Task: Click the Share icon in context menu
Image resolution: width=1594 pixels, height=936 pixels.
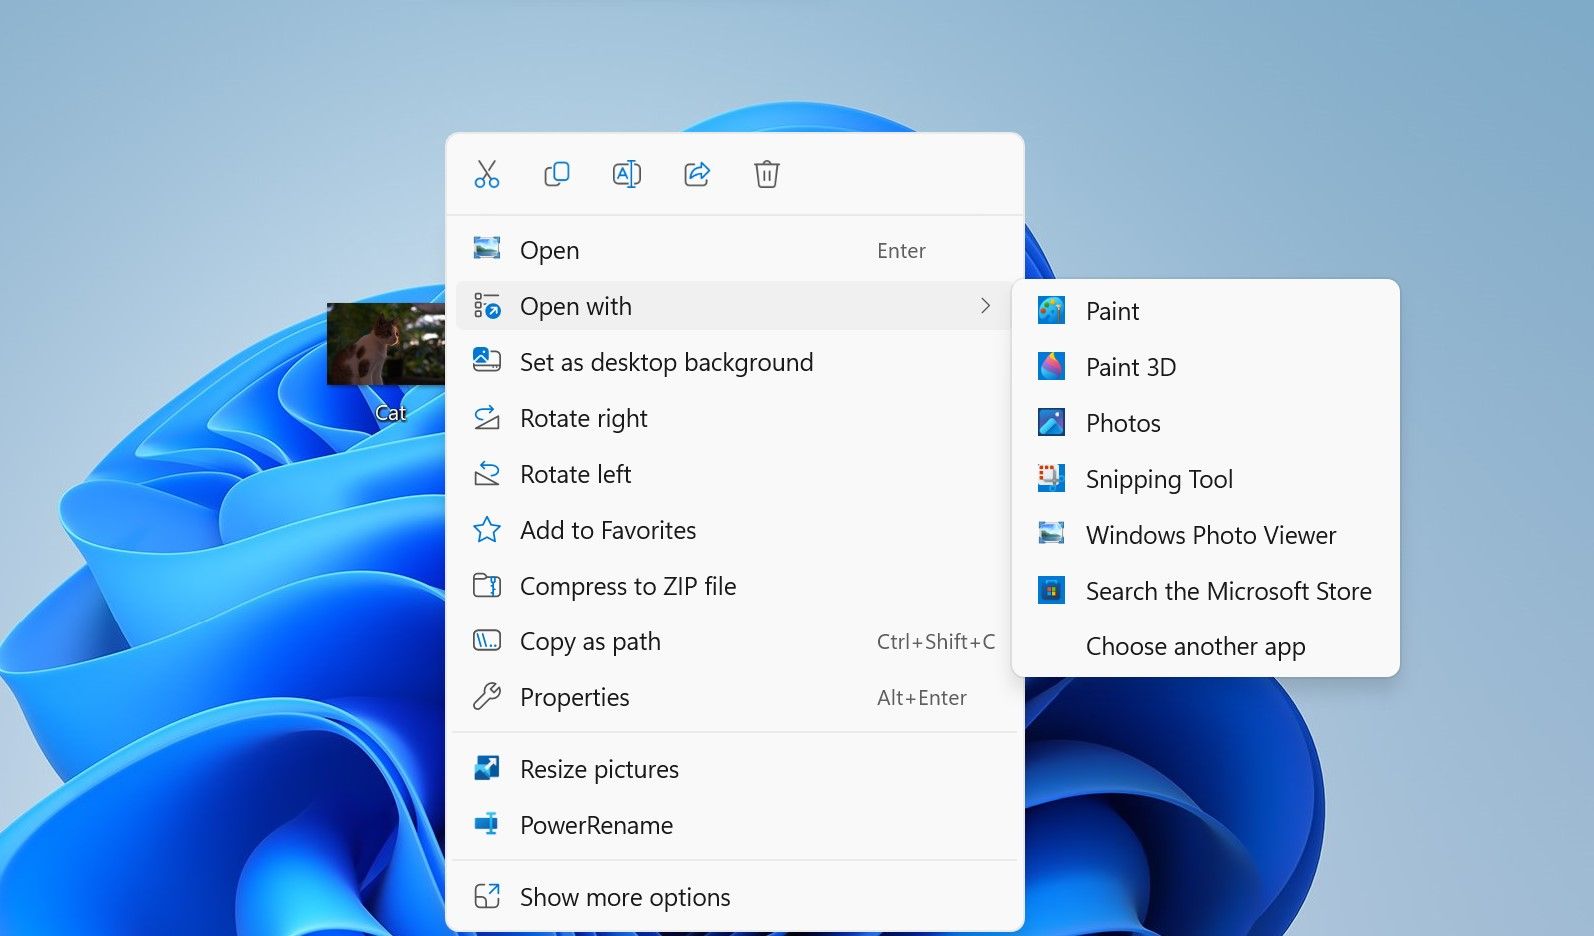Action: [x=697, y=174]
